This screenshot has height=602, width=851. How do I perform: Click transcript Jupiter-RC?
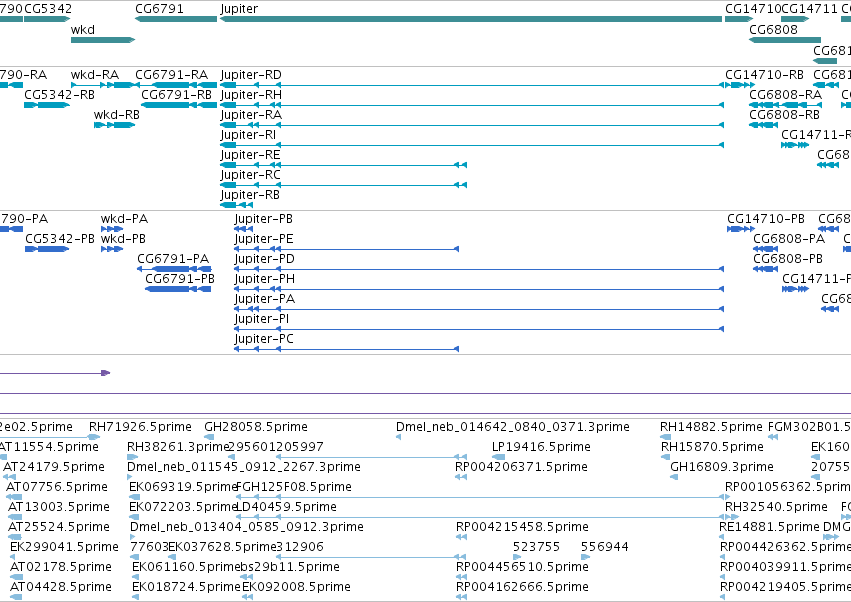[x=344, y=185]
